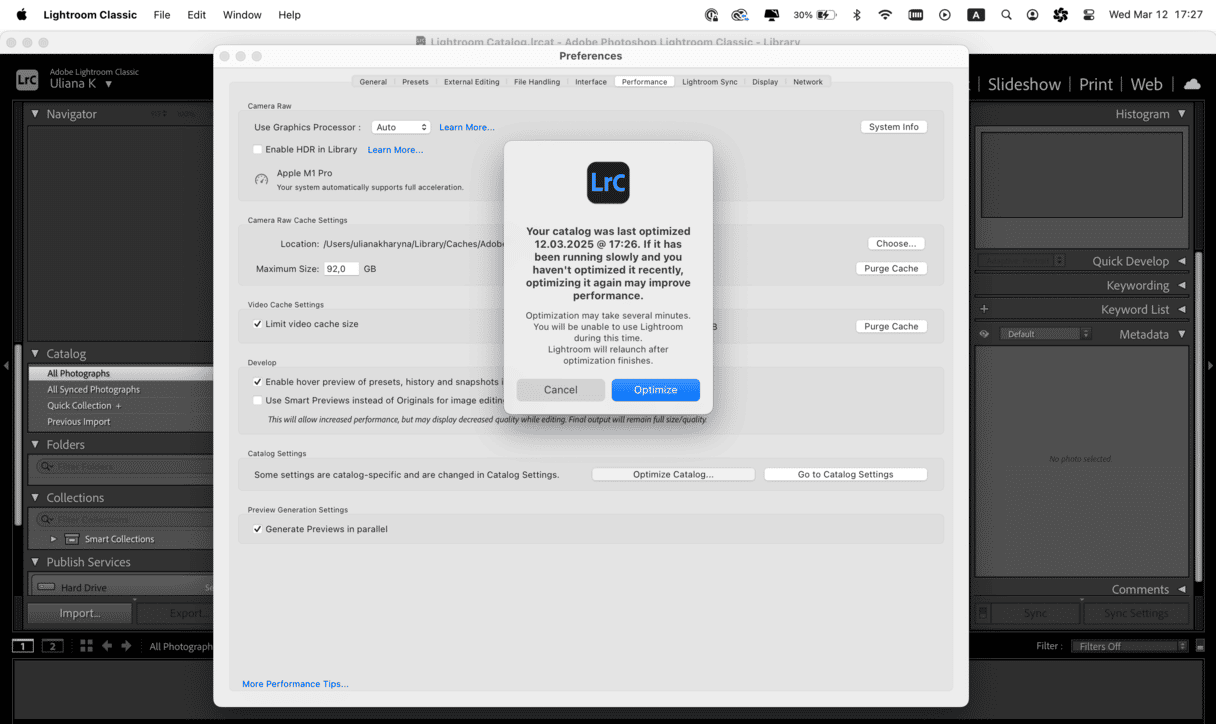
Task: Click the Maximum Size input field
Action: coord(341,269)
